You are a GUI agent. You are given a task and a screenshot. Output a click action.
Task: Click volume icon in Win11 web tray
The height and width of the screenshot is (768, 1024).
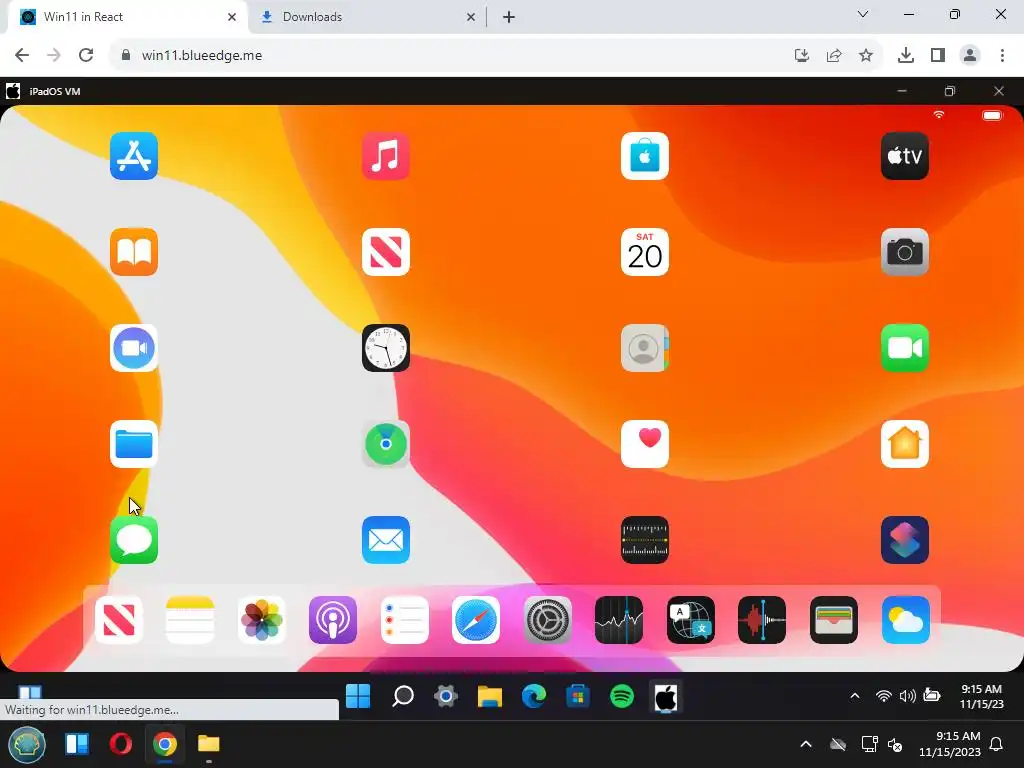coord(907,696)
